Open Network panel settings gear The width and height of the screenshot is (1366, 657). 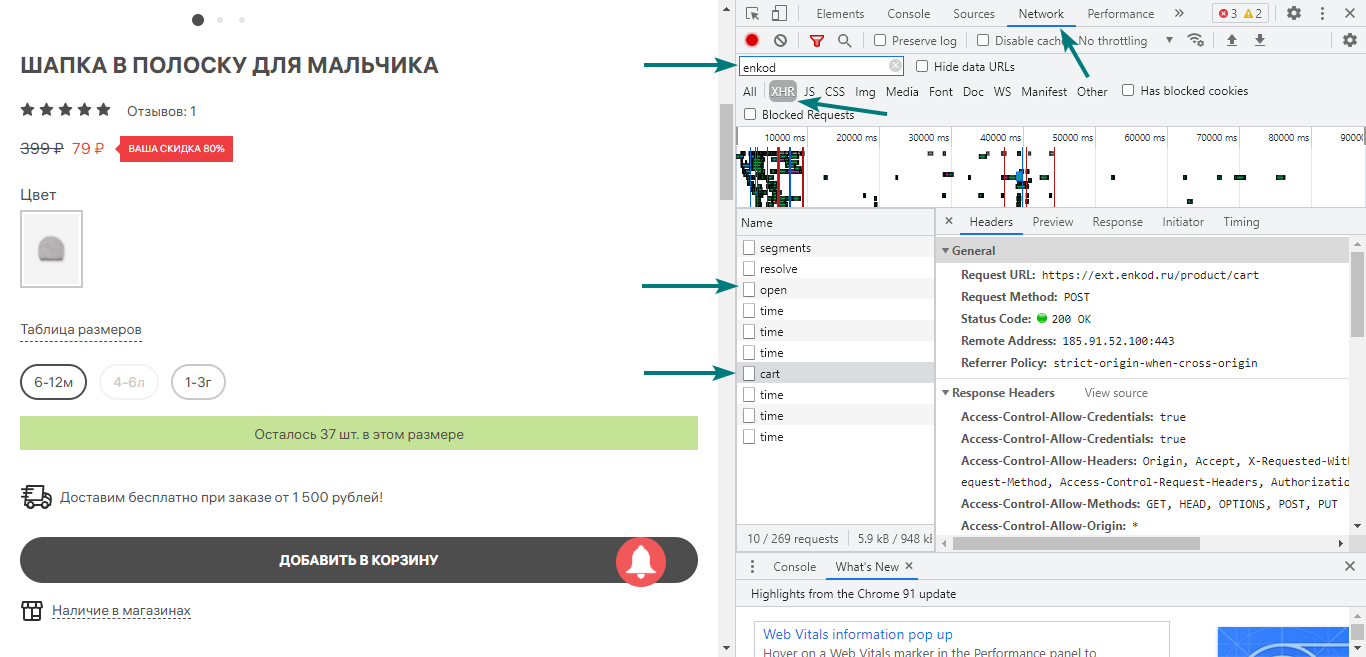1349,40
